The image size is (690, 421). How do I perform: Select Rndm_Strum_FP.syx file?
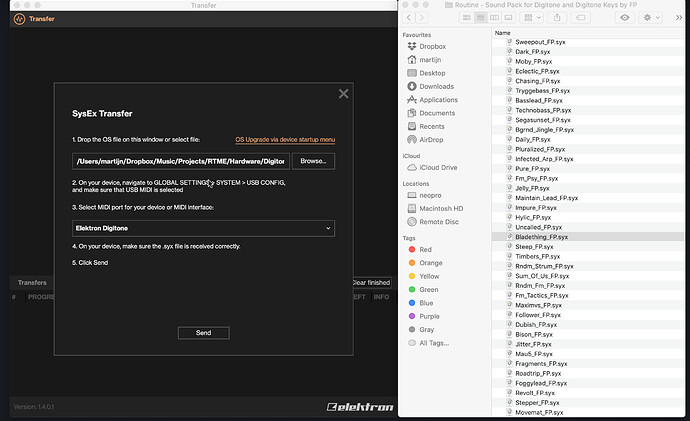544,266
